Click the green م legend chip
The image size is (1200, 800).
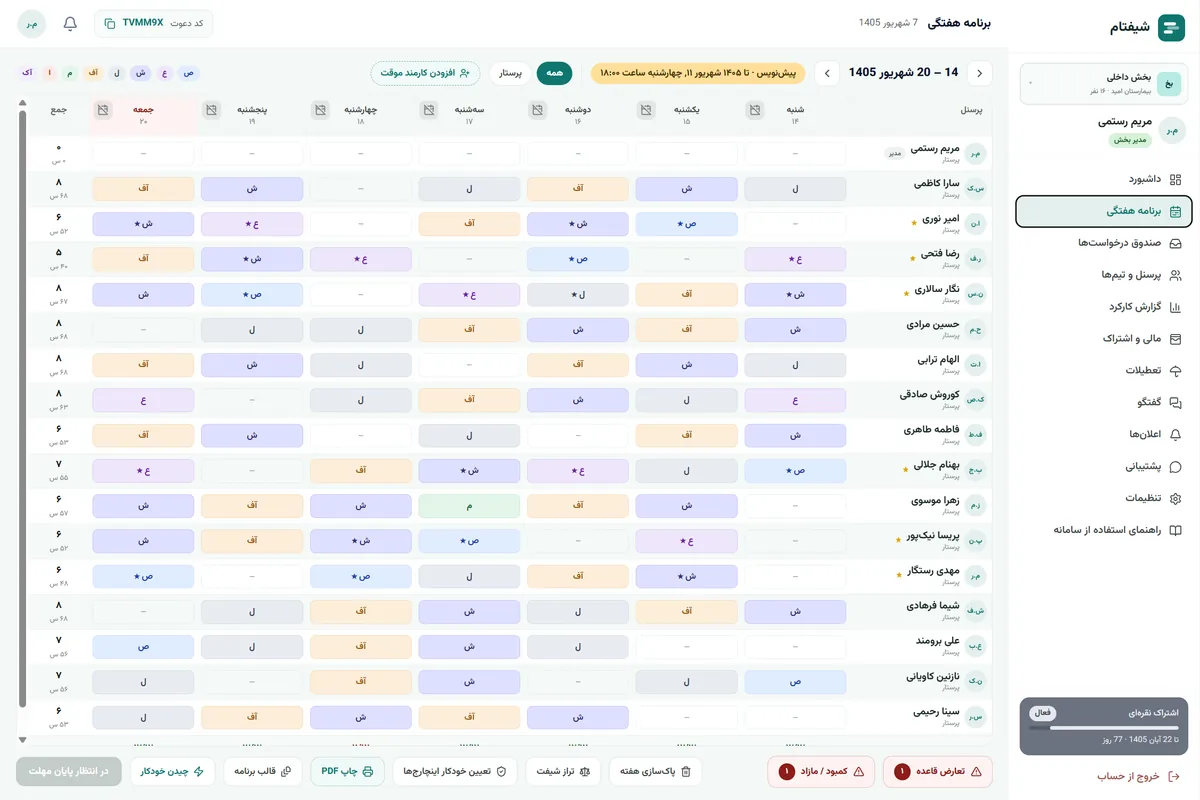point(70,73)
